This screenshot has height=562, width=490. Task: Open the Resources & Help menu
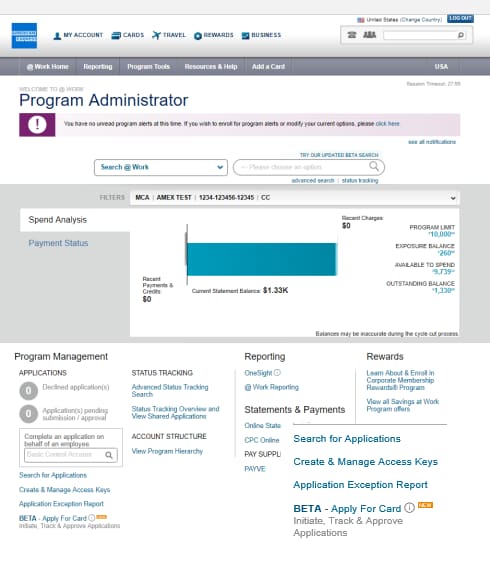(x=211, y=67)
